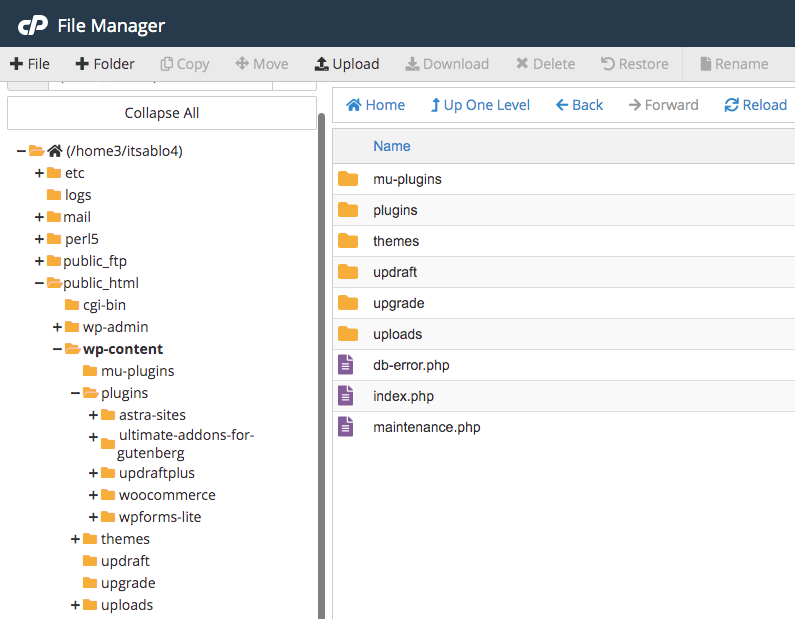Viewport: 795px width, 619px height.
Task: Expand the themes folder in tree
Action: point(75,539)
